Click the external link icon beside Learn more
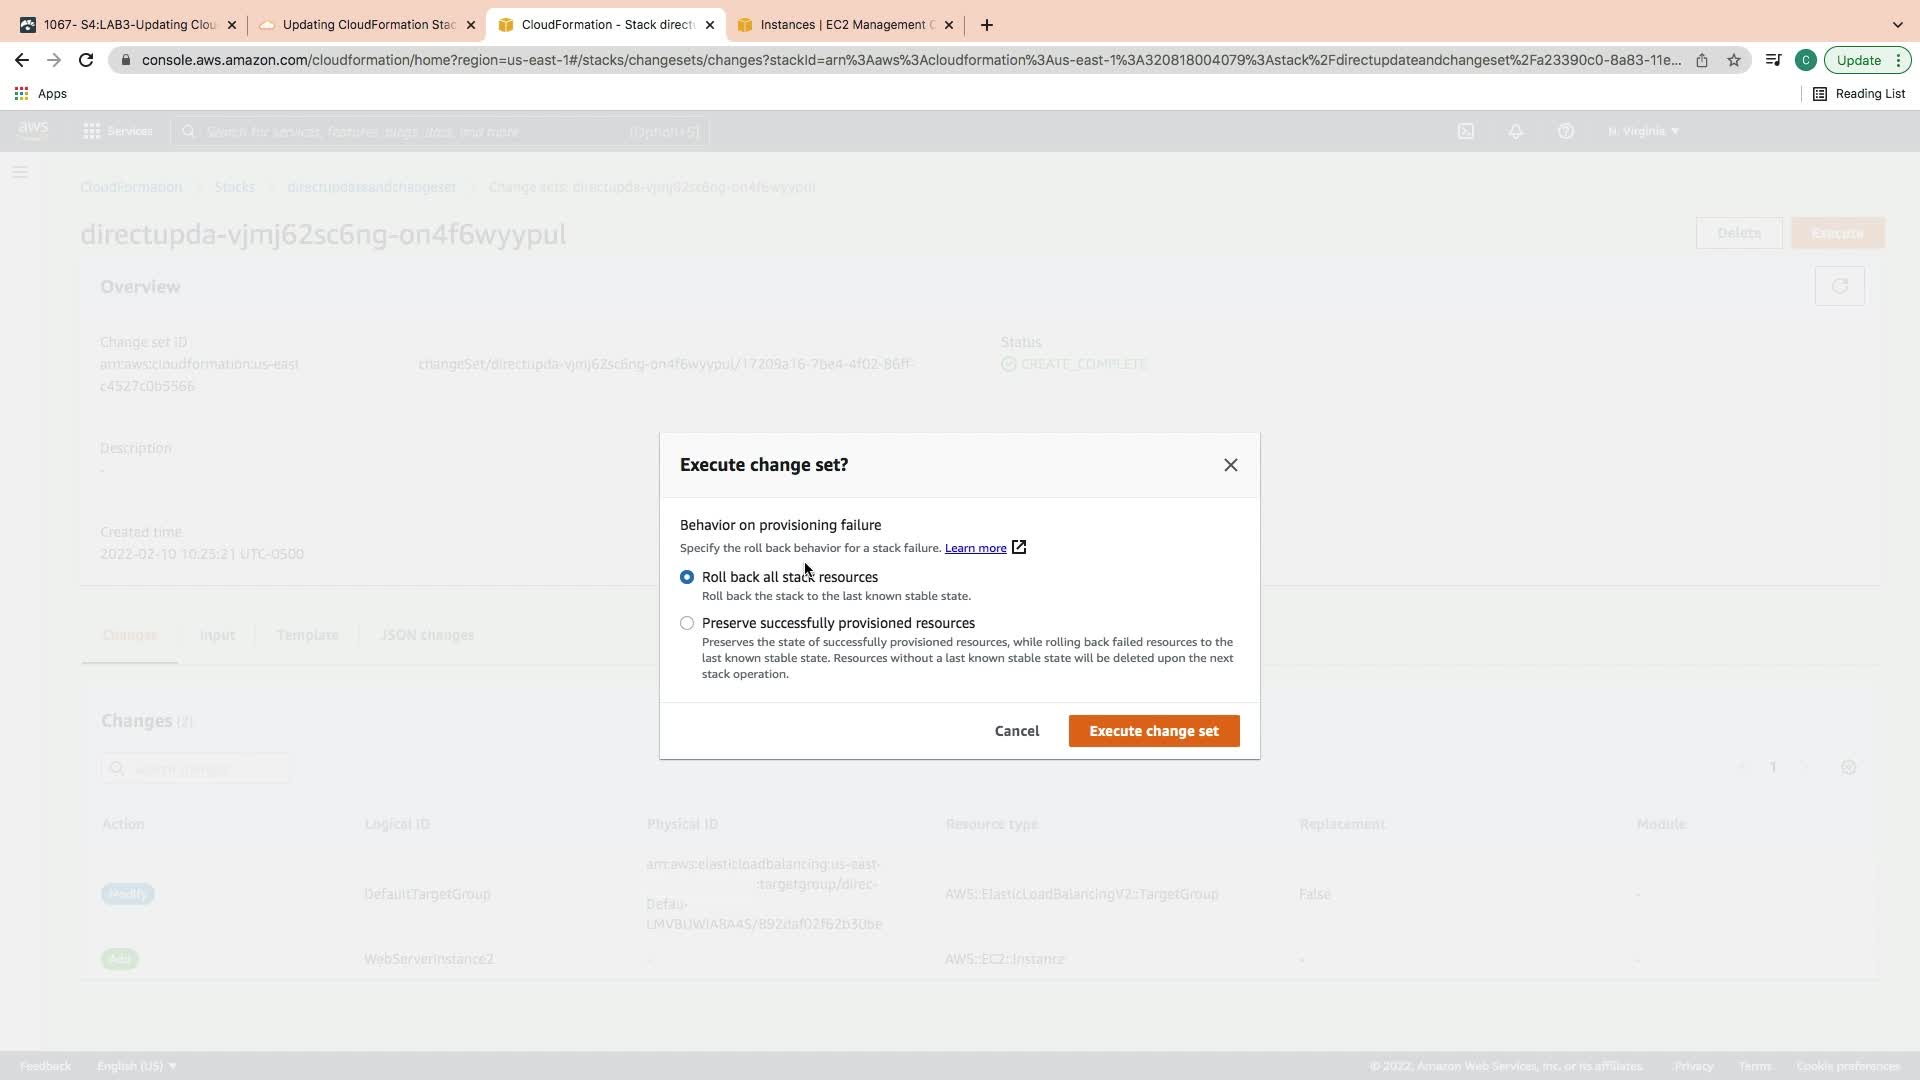Image resolution: width=1920 pixels, height=1080 pixels. 1019,547
